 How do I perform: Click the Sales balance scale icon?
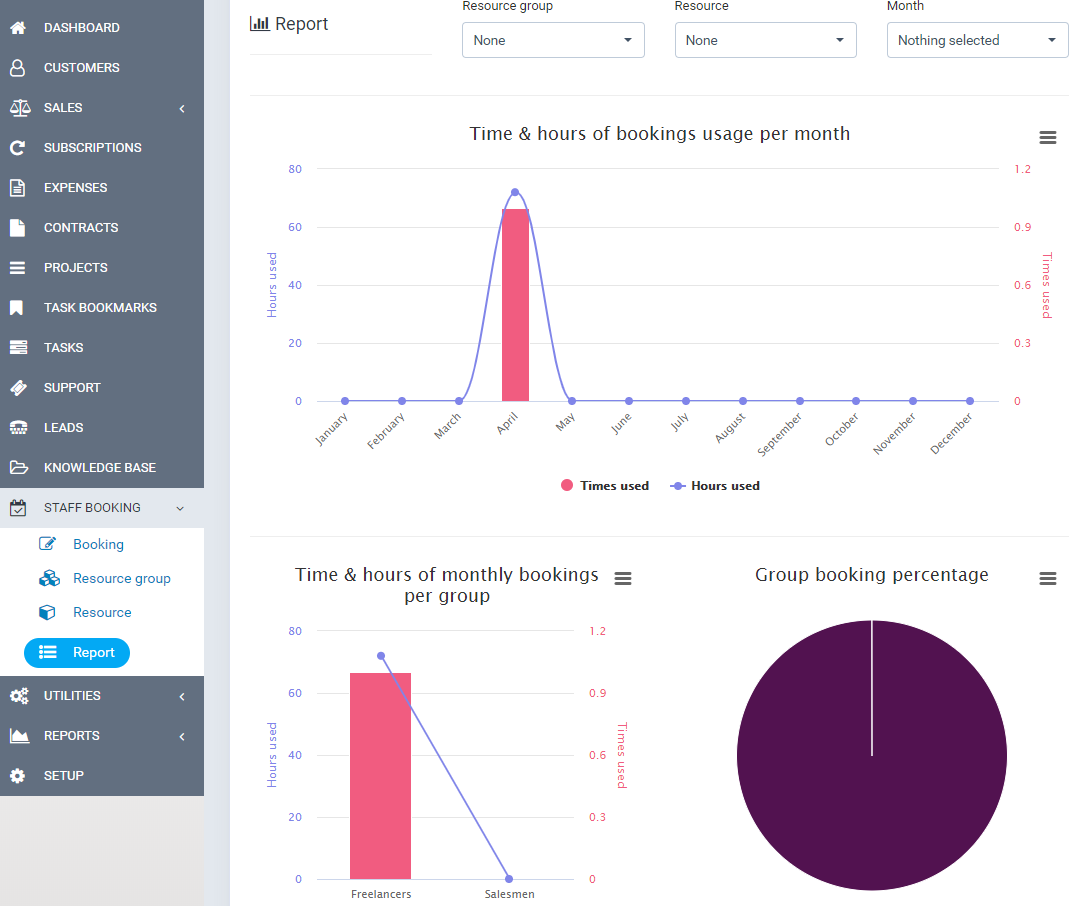click(x=18, y=108)
